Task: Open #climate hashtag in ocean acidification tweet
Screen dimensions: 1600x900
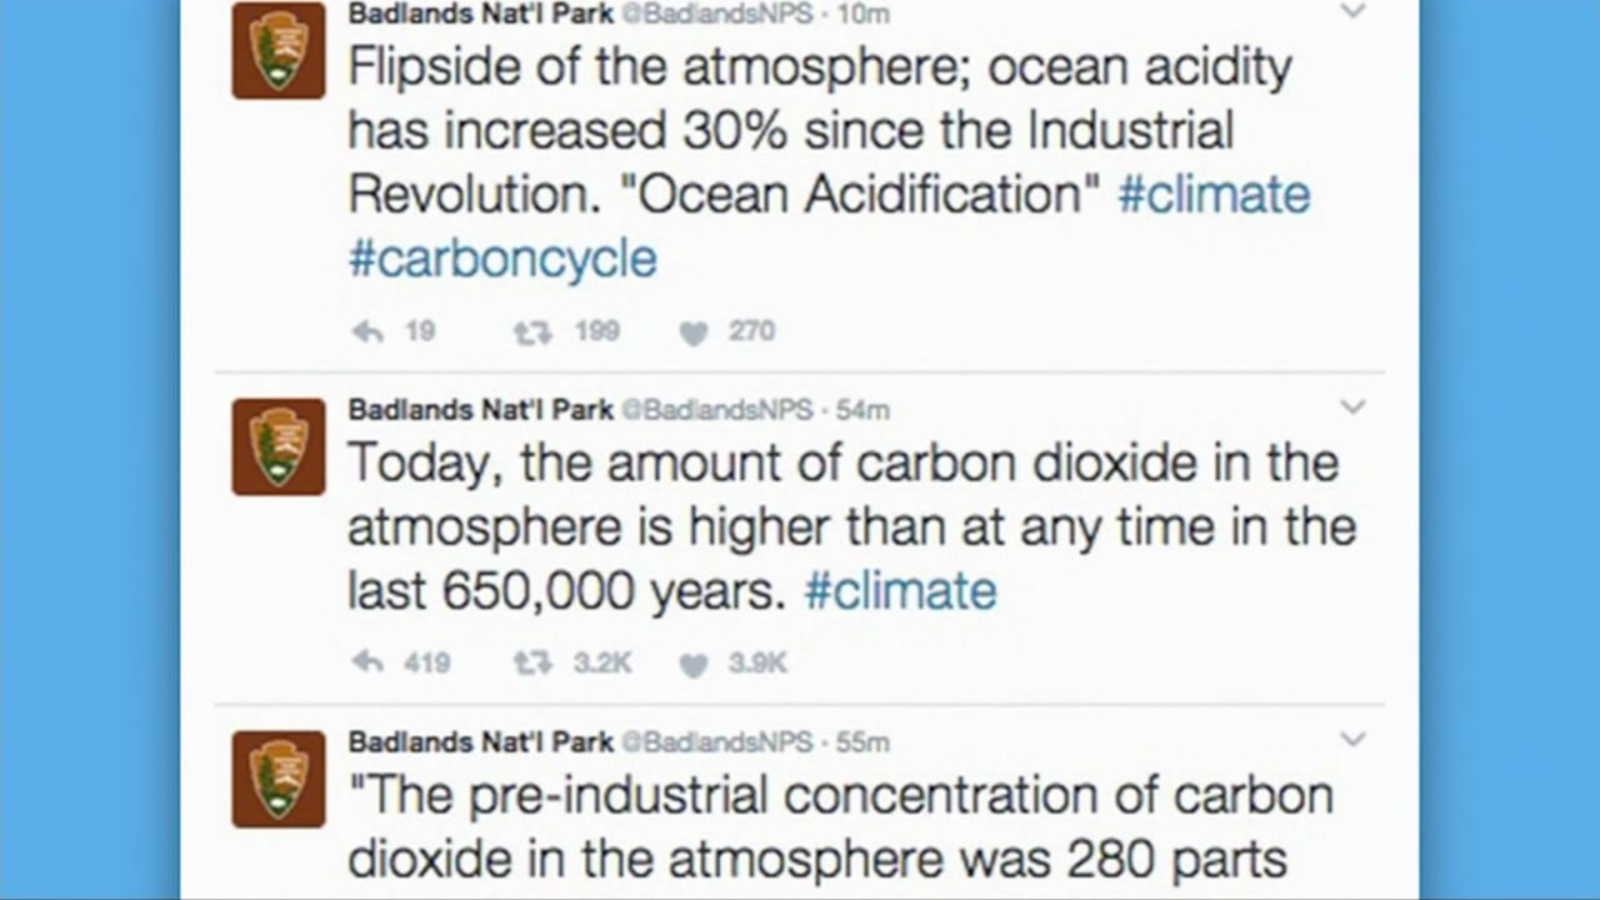Action: pos(1214,194)
